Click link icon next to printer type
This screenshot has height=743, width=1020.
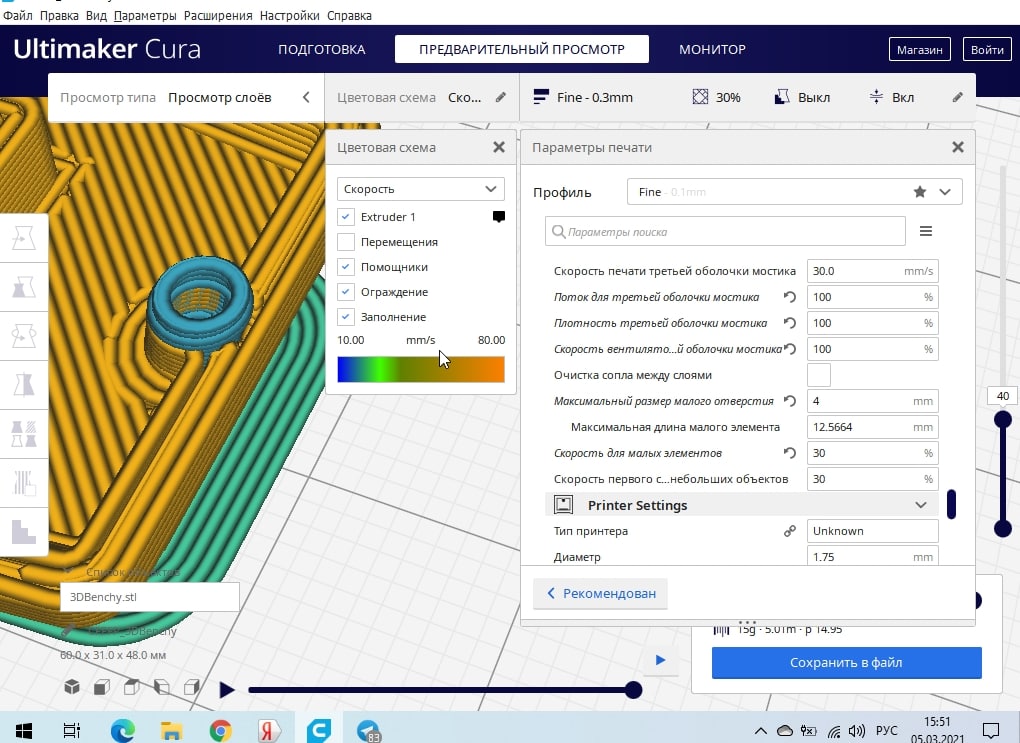(790, 531)
